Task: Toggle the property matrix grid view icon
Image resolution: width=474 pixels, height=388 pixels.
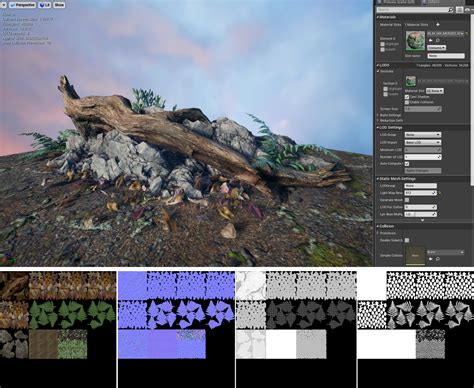Action: point(459,10)
